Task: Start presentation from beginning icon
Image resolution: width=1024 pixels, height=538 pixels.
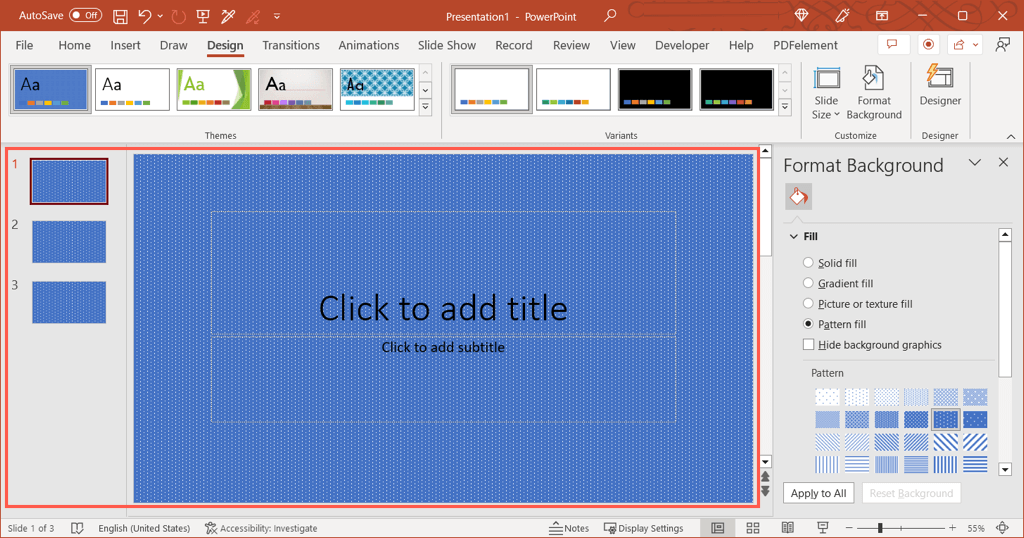Action: 203,16
